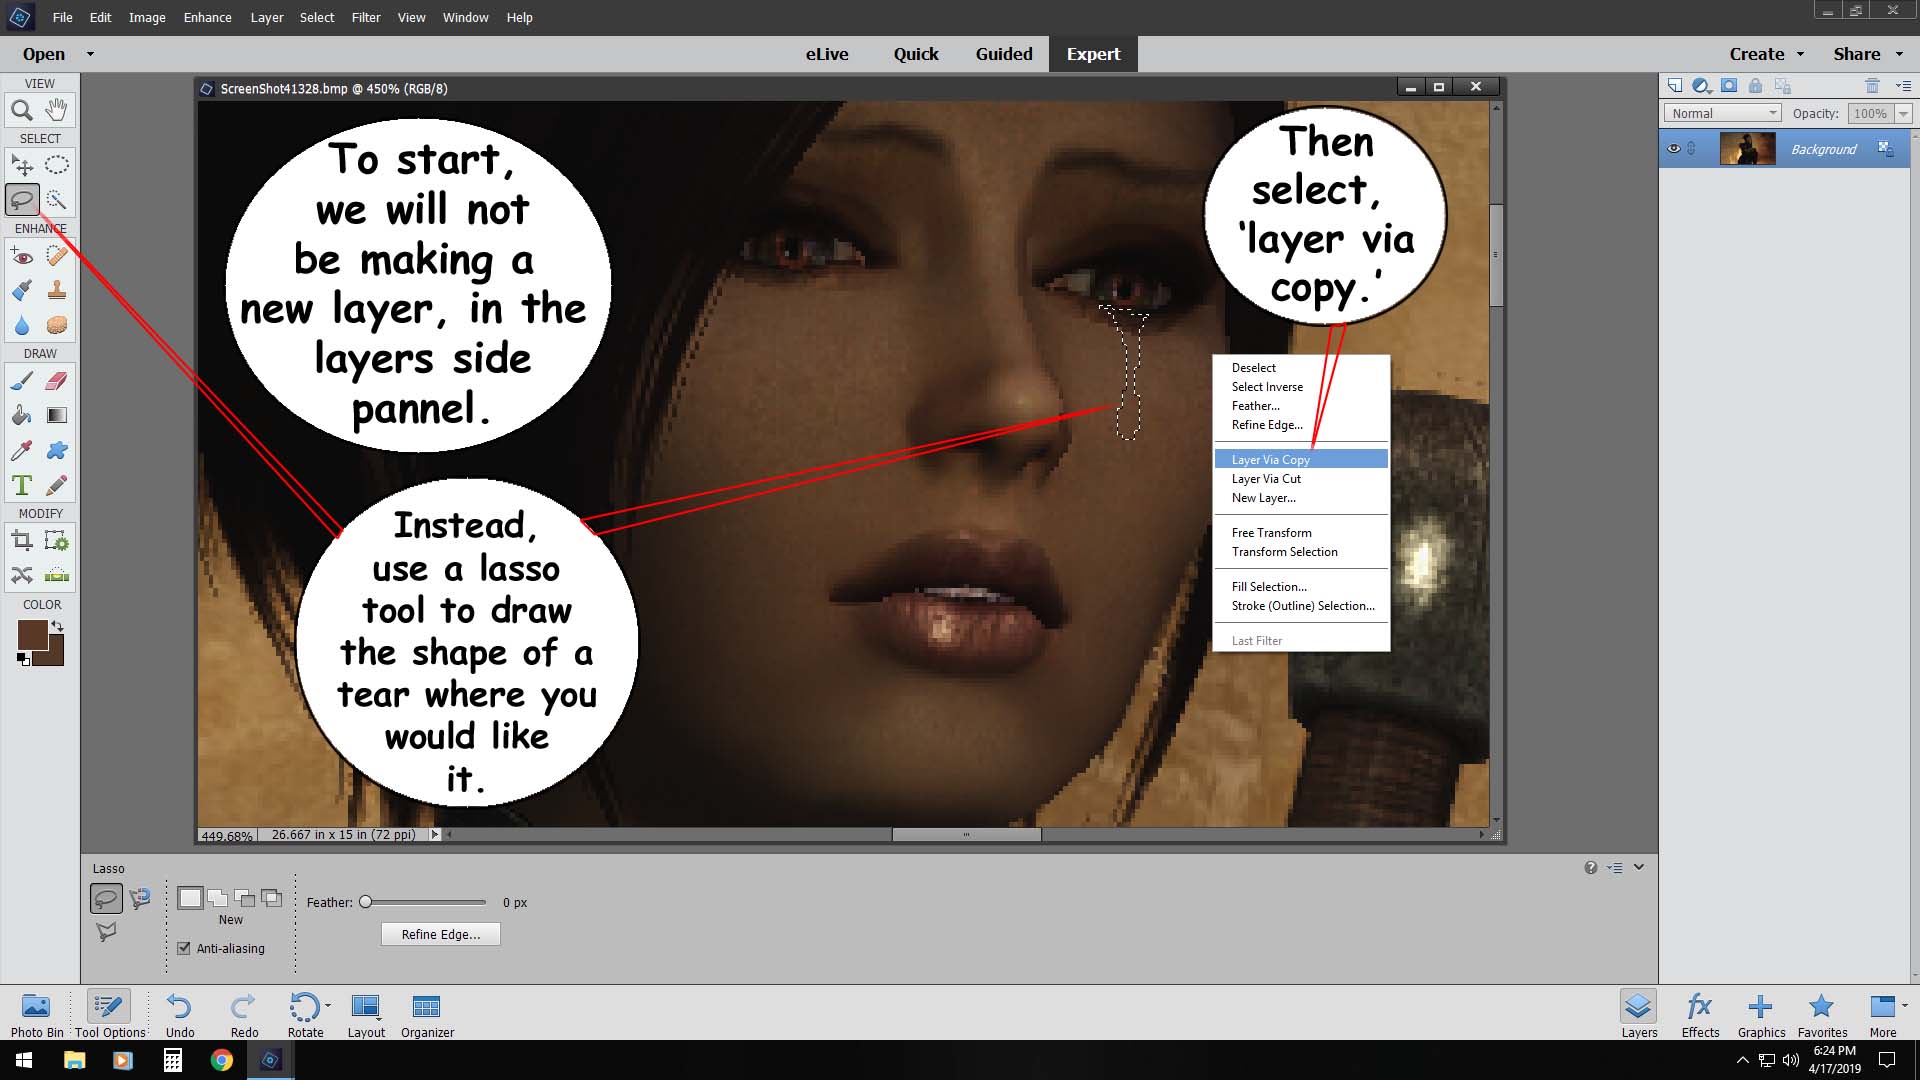Select the Clone Stamp tool
Image resolution: width=1920 pixels, height=1080 pixels.
click(57, 291)
